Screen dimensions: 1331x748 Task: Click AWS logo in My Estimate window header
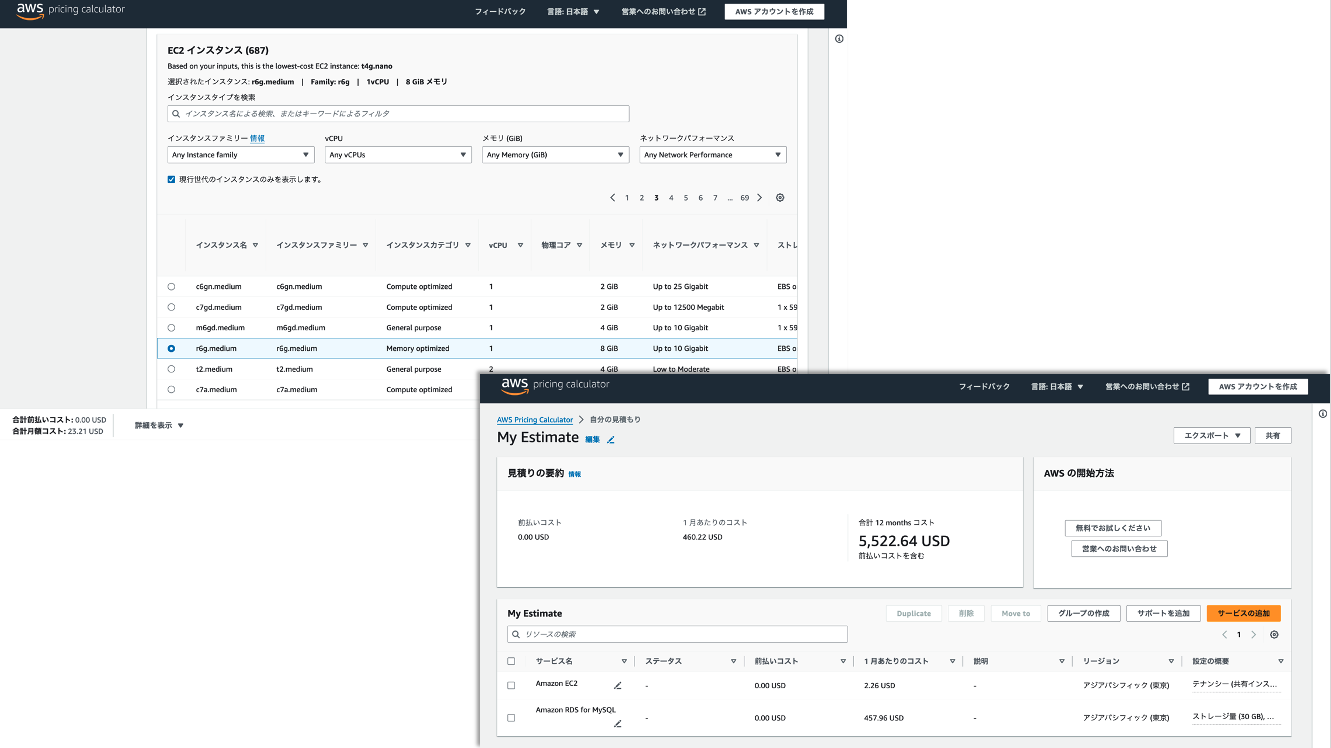tap(515, 385)
